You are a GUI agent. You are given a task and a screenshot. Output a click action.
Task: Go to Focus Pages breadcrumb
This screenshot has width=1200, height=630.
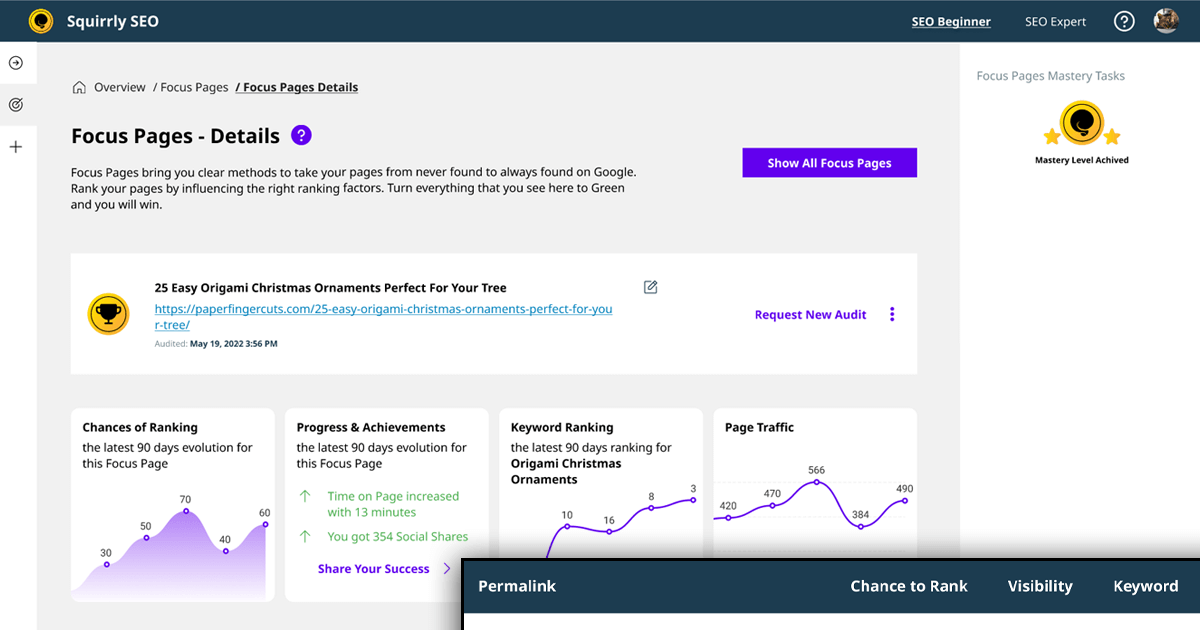tap(194, 87)
